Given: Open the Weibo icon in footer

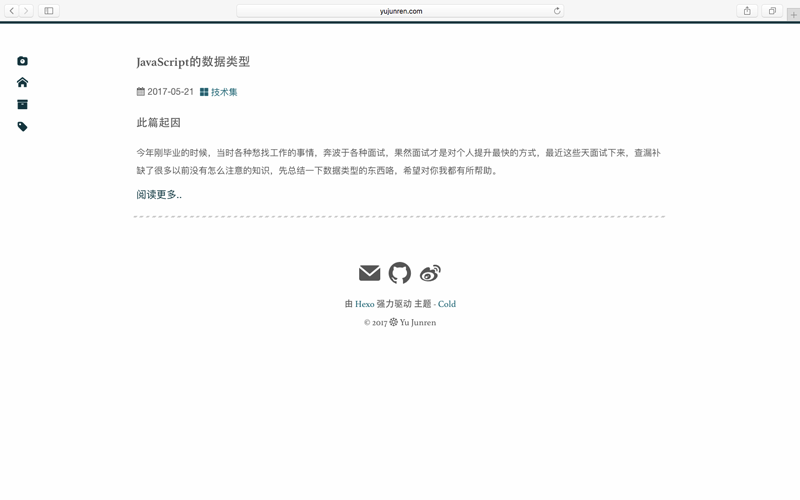Looking at the screenshot, I should [x=430, y=273].
